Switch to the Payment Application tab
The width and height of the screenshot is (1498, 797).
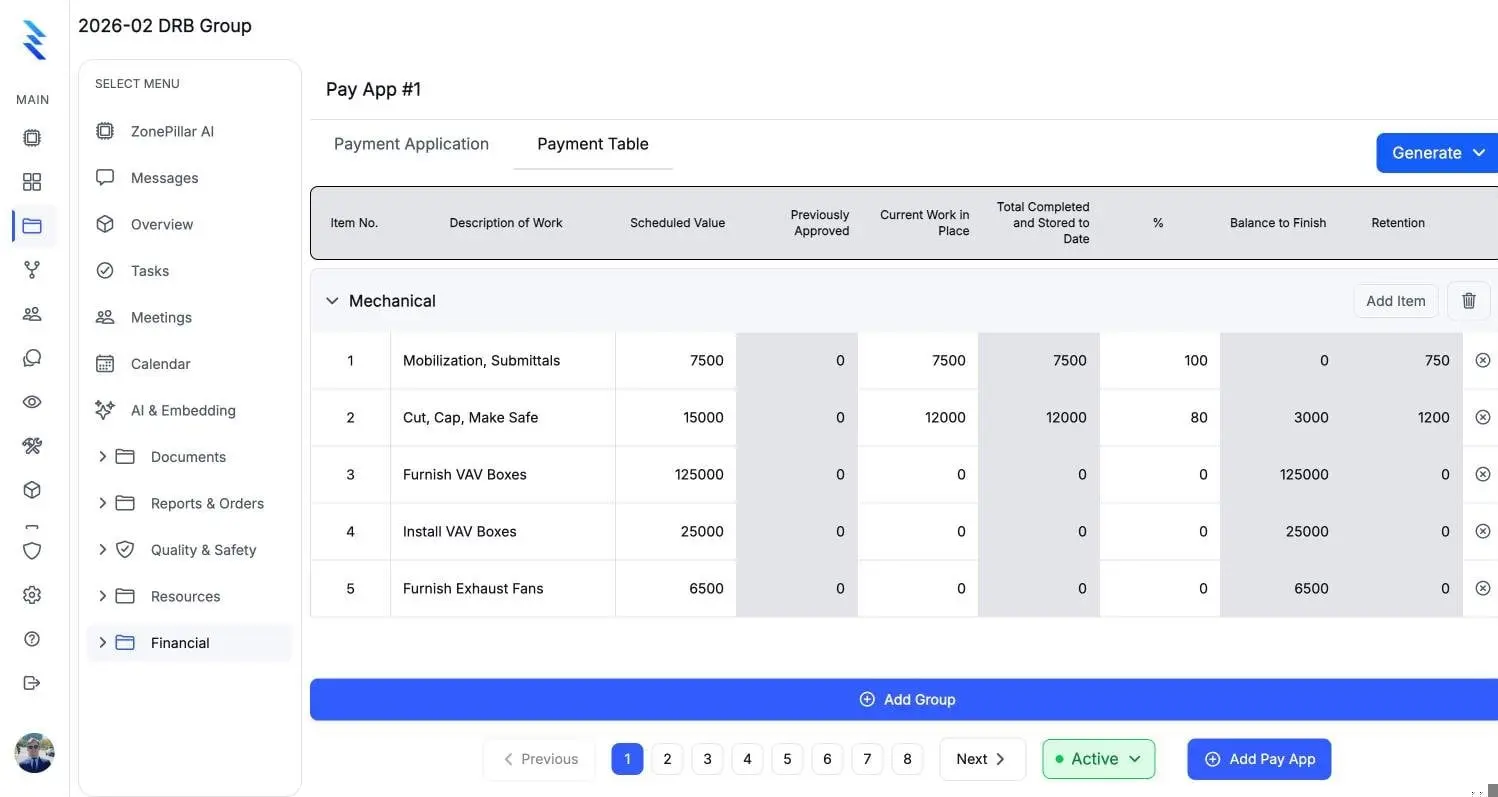click(x=411, y=144)
